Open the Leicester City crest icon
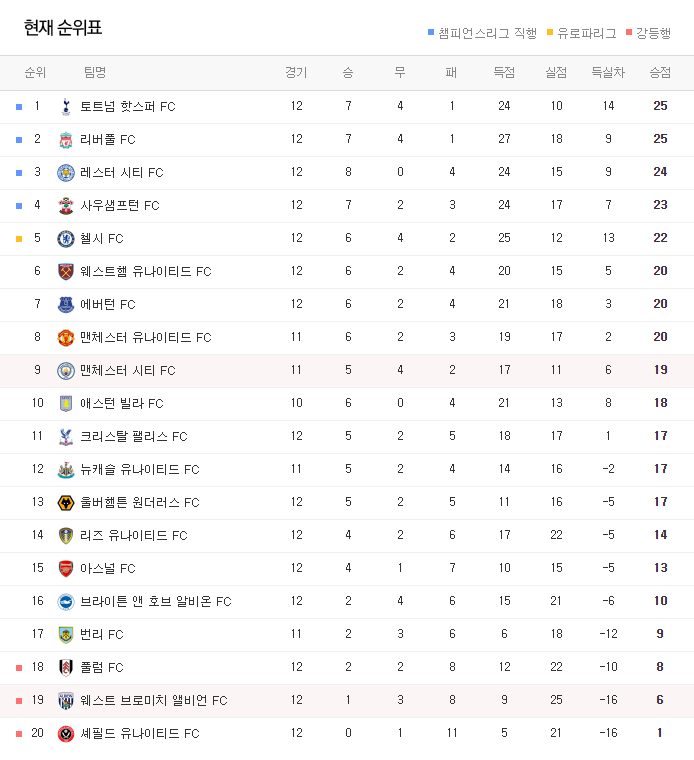This screenshot has height=760, width=694. pyautogui.click(x=66, y=173)
